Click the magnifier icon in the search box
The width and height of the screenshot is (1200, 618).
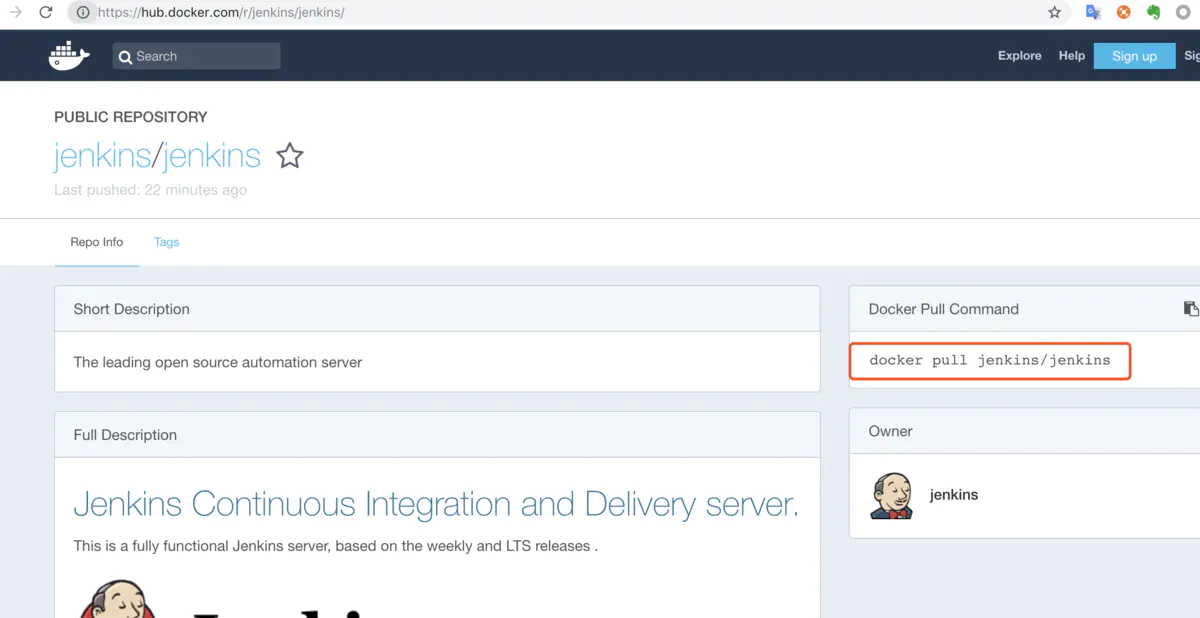125,57
